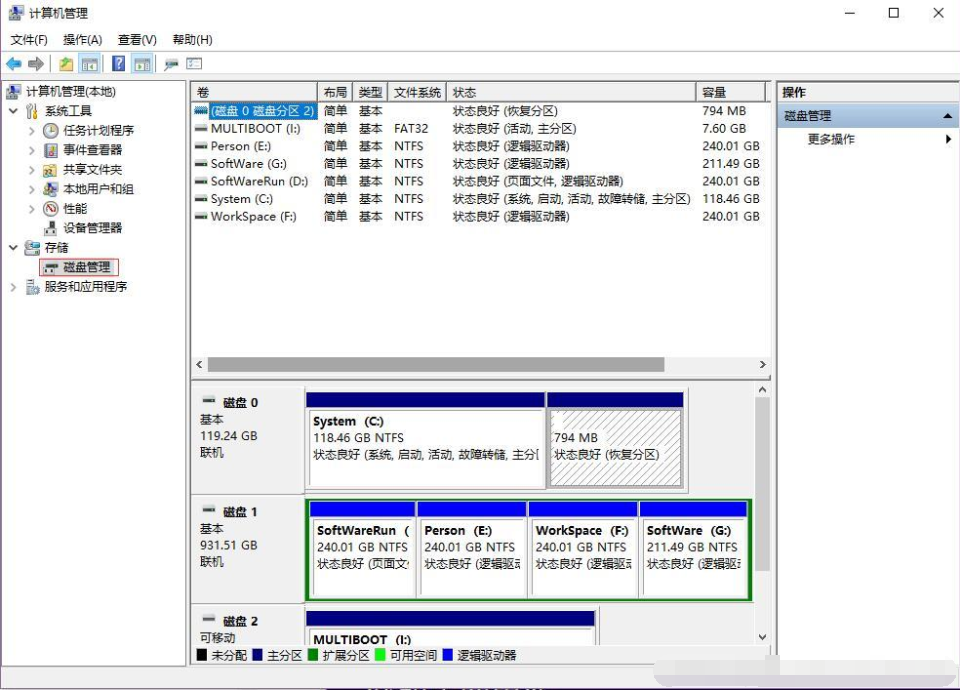Expand the 任务计划程序 node
The width and height of the screenshot is (960, 692).
pos(32,131)
